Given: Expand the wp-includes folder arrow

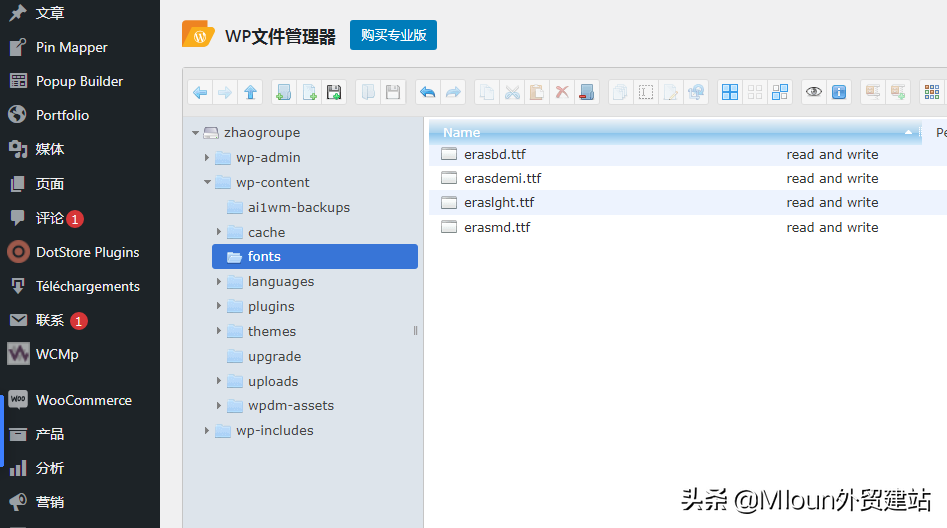Looking at the screenshot, I should tap(207, 431).
